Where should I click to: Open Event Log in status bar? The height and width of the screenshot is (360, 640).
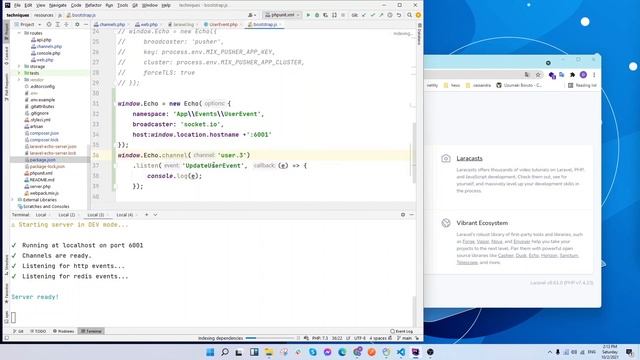401,331
